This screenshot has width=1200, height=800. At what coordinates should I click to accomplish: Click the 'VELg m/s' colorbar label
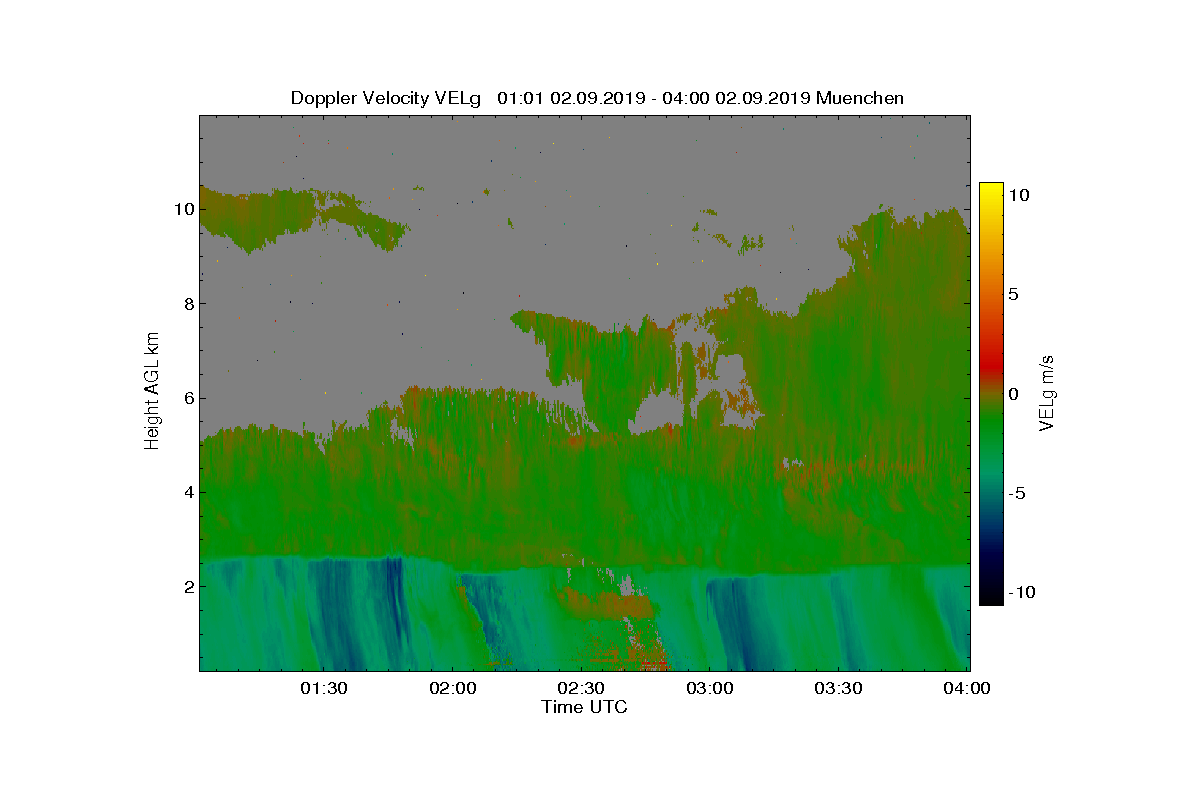(x=1045, y=392)
